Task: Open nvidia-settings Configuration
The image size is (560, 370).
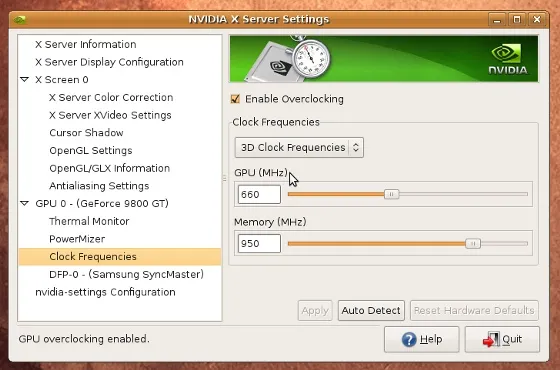Action: pos(105,292)
